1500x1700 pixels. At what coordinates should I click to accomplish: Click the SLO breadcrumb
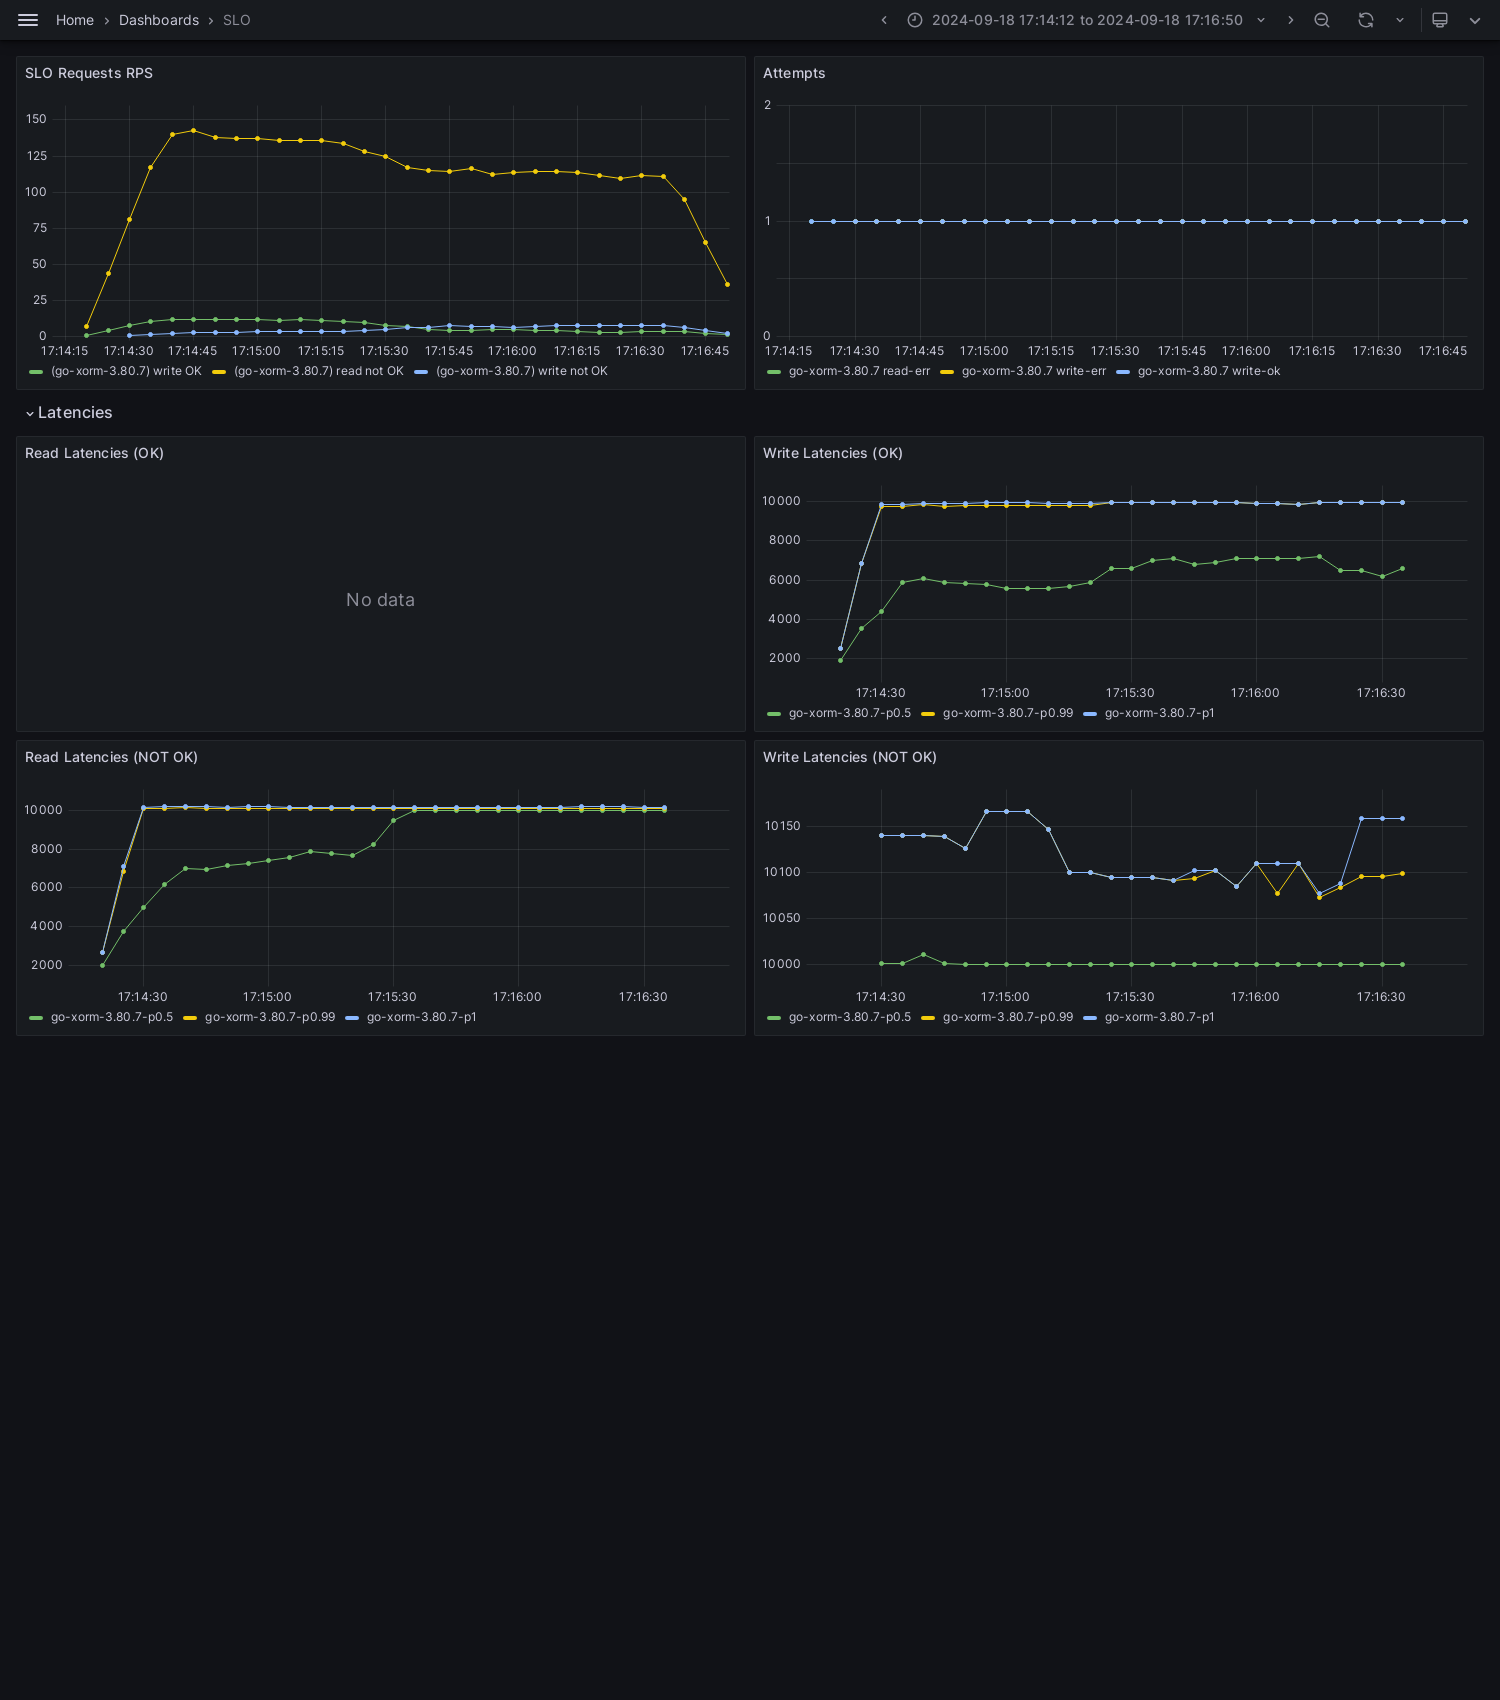click(237, 20)
